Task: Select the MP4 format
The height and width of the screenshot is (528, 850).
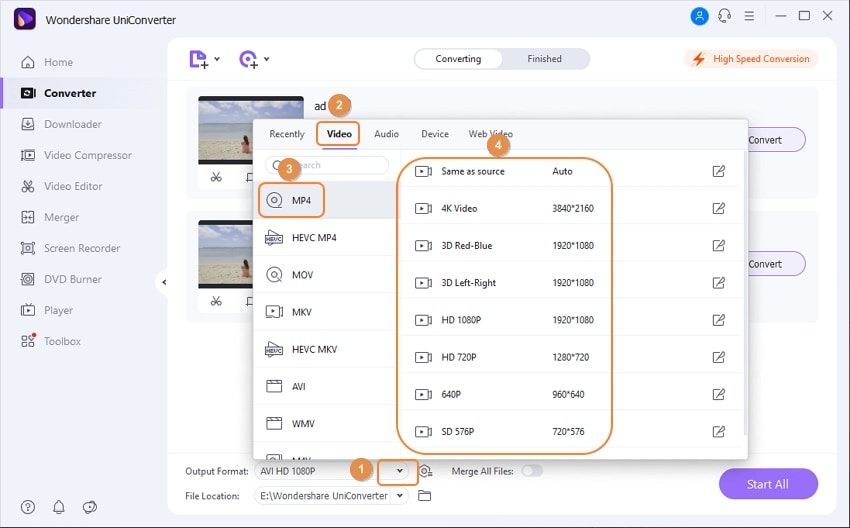Action: 327,201
